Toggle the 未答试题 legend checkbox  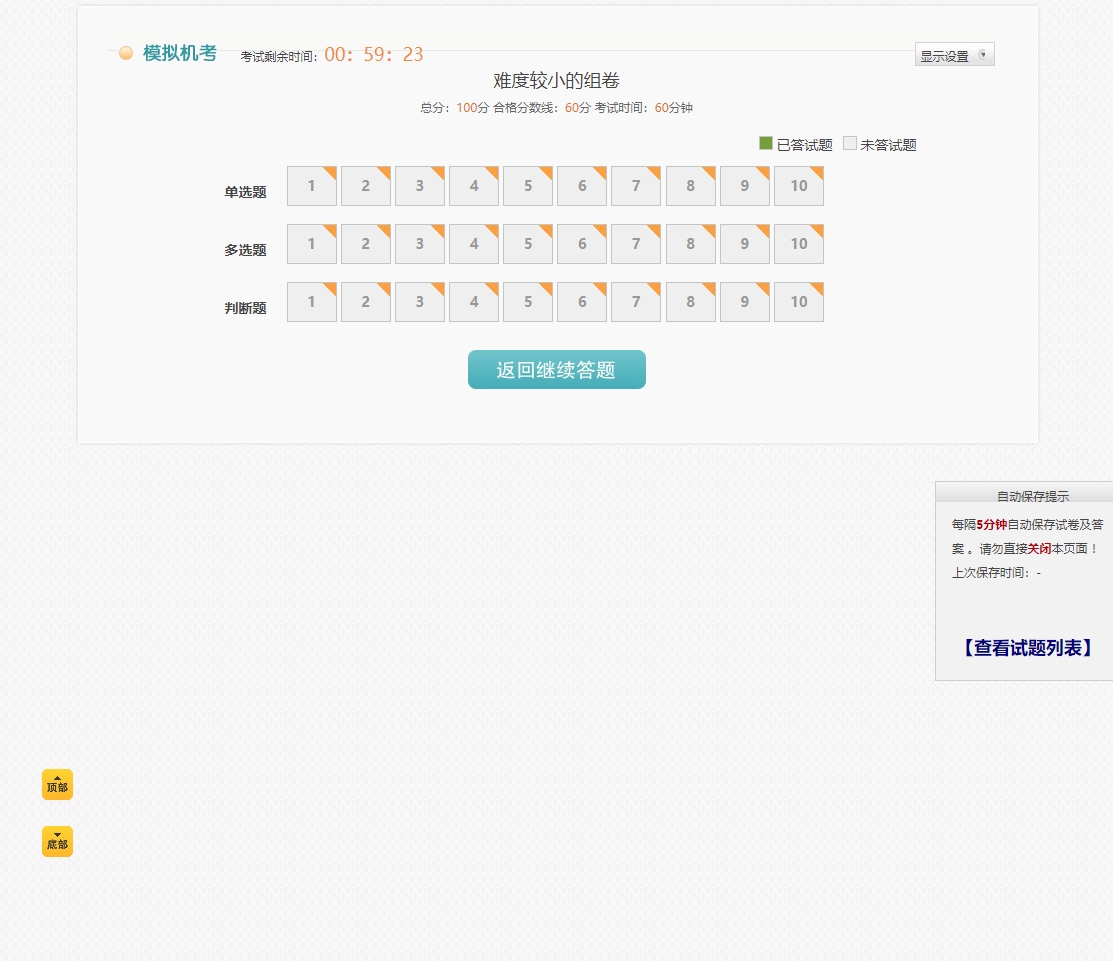click(849, 143)
